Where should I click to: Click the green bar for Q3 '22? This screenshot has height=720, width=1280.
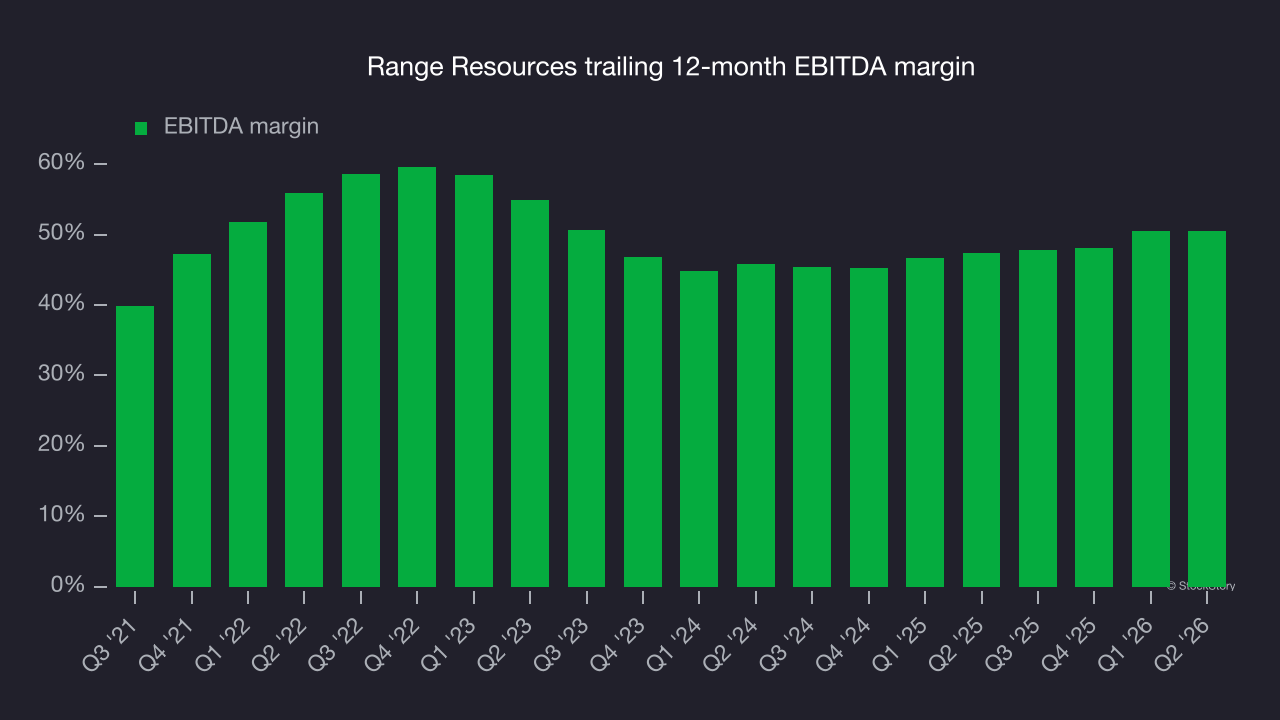tap(361, 380)
